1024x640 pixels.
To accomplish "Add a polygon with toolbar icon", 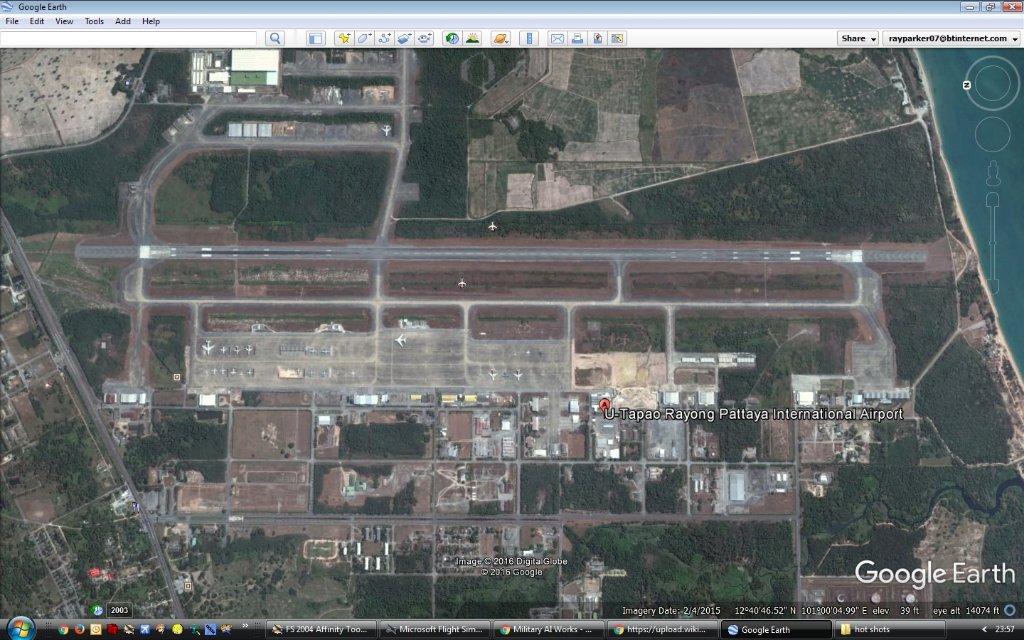I will coord(364,38).
